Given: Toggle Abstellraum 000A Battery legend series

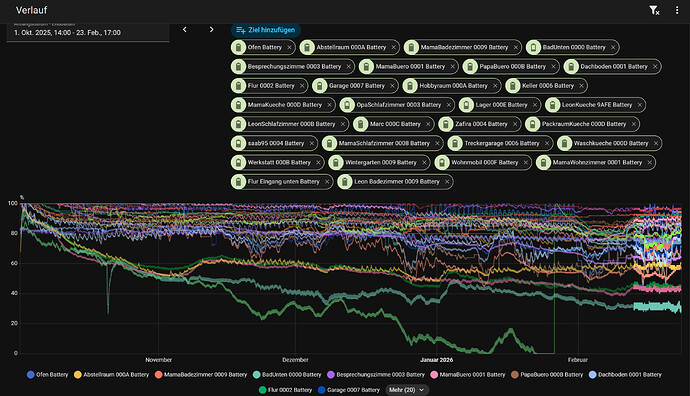Looking at the screenshot, I should click(x=111, y=375).
